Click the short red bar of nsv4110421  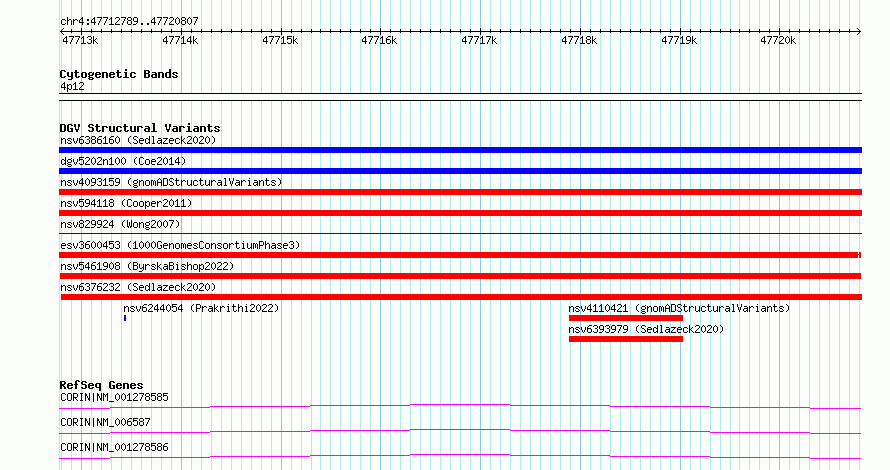pyautogui.click(x=626, y=318)
